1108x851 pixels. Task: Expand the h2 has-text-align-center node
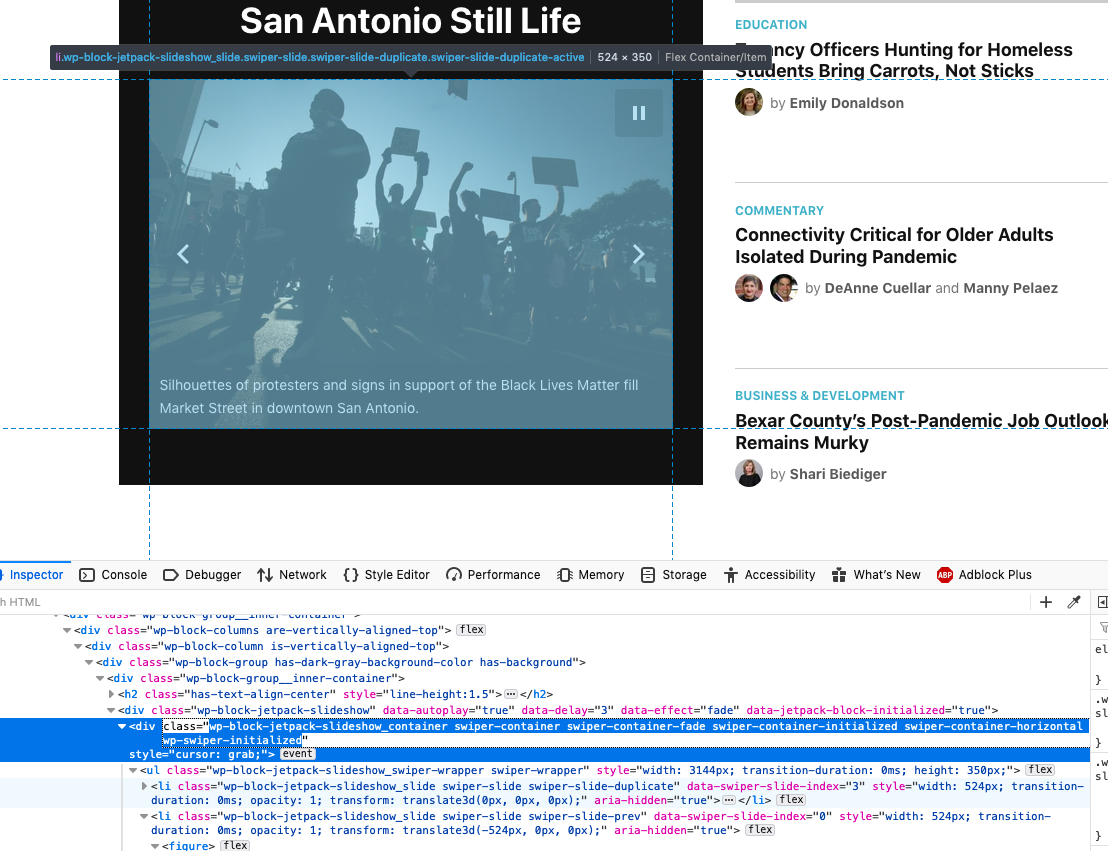coord(111,694)
